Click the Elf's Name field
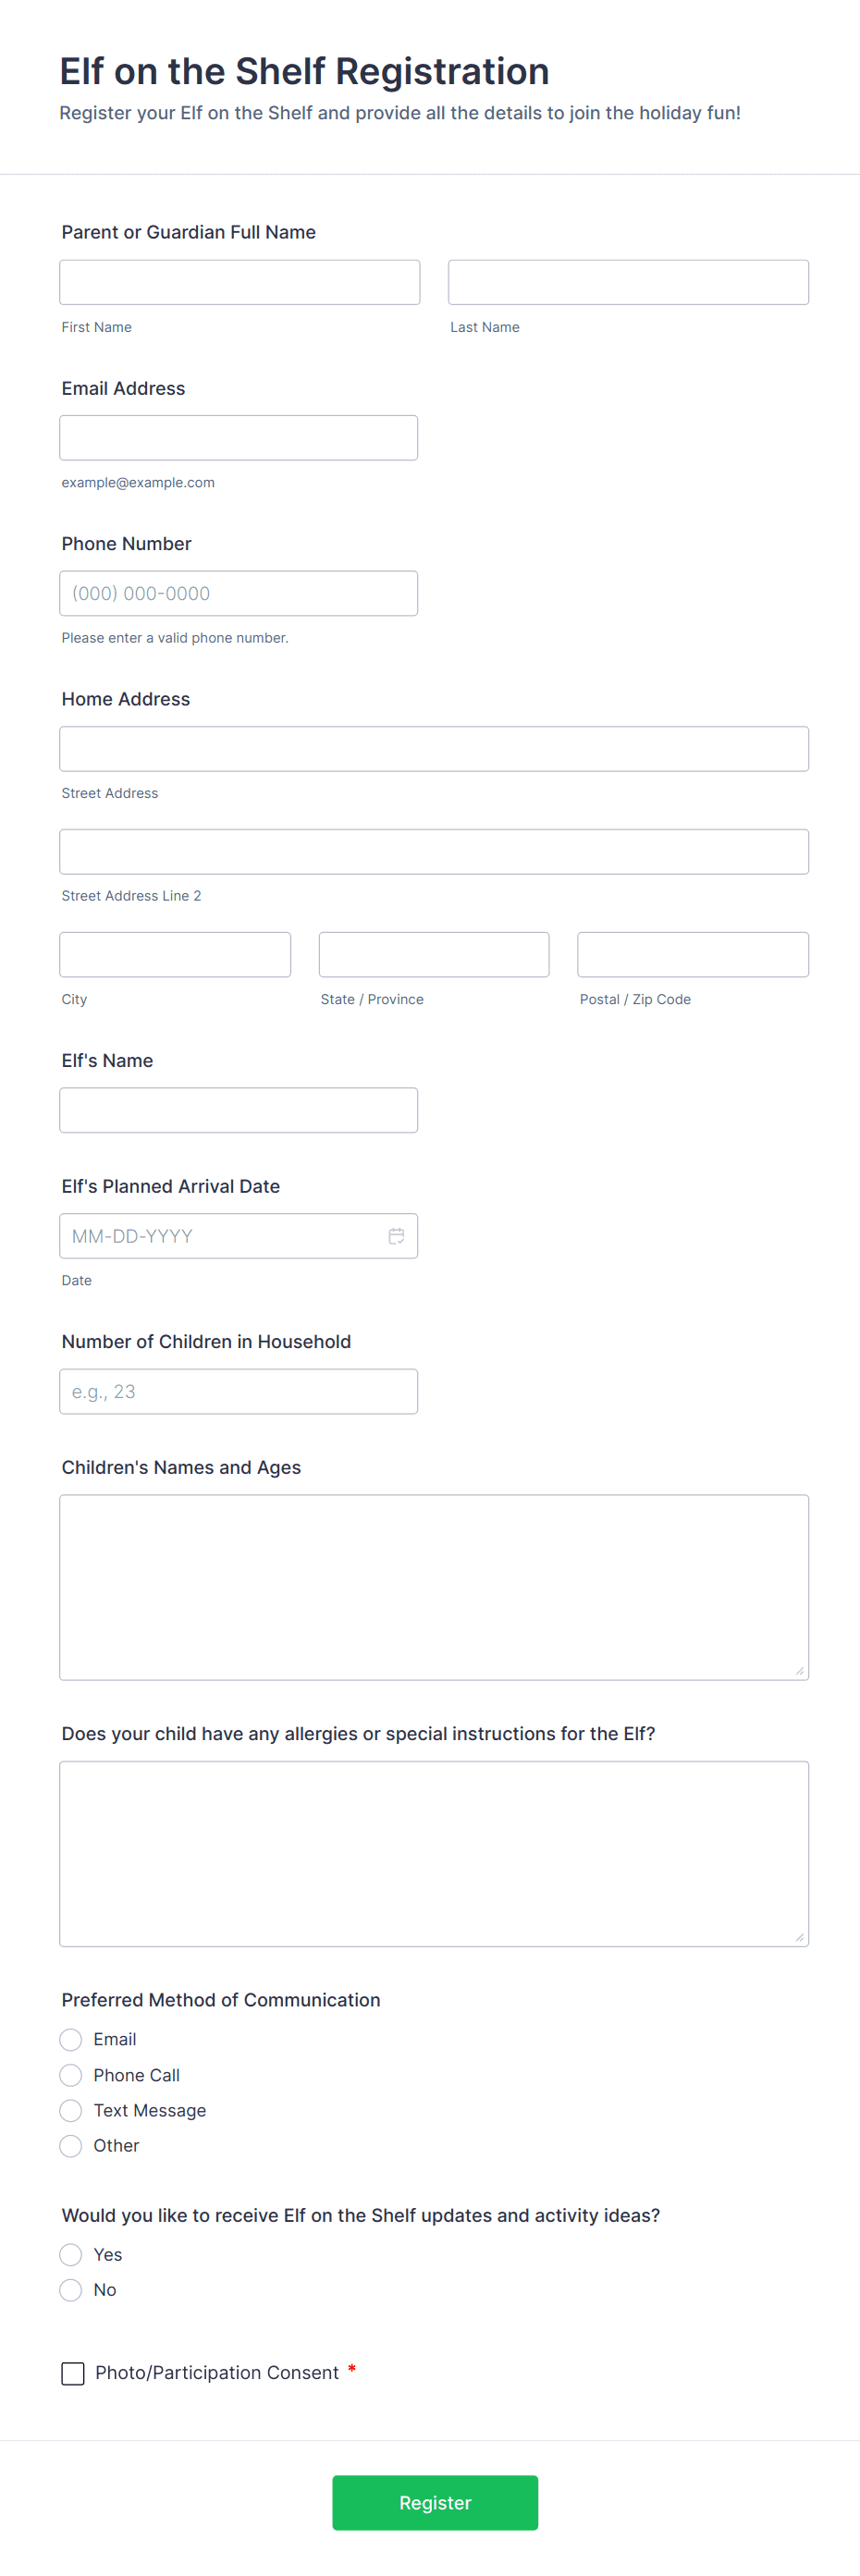This screenshot has width=860, height=2576. 238,1110
